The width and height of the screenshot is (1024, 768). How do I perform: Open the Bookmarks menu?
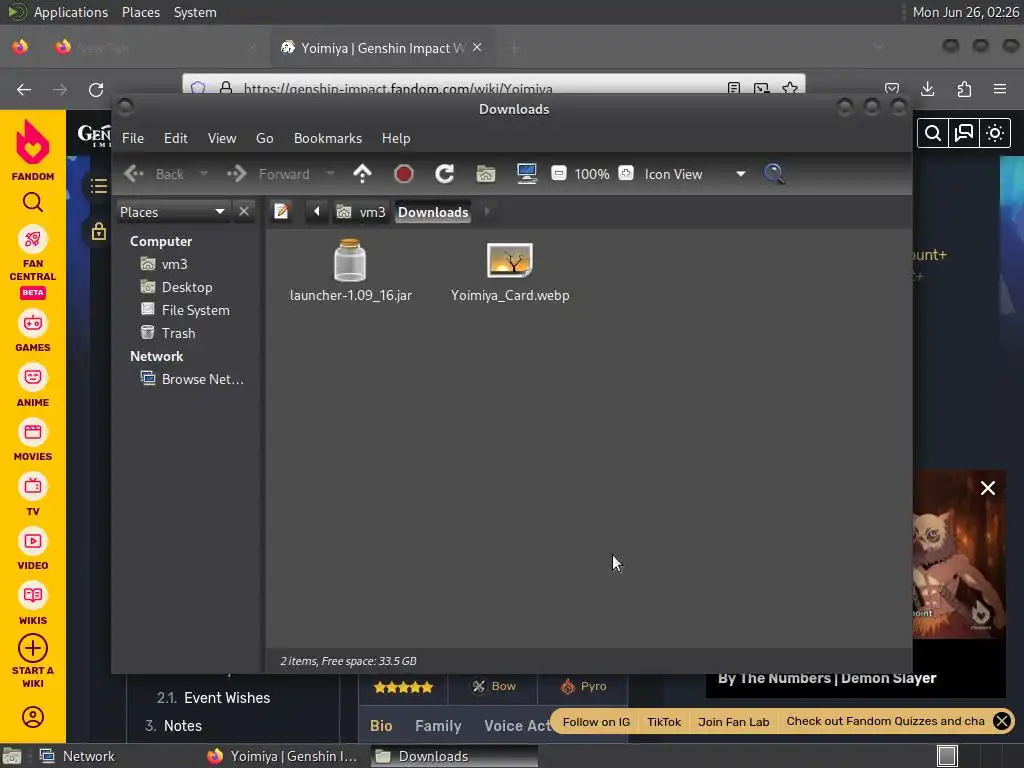pos(328,138)
